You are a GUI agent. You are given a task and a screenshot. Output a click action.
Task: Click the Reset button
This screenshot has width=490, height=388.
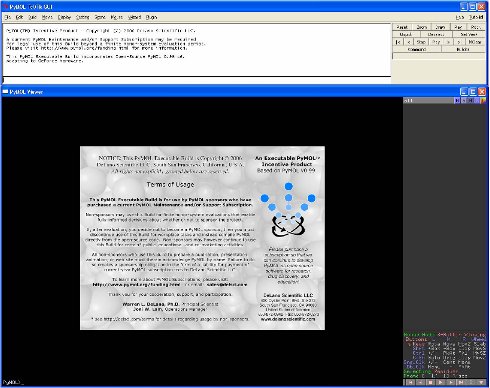pos(402,27)
